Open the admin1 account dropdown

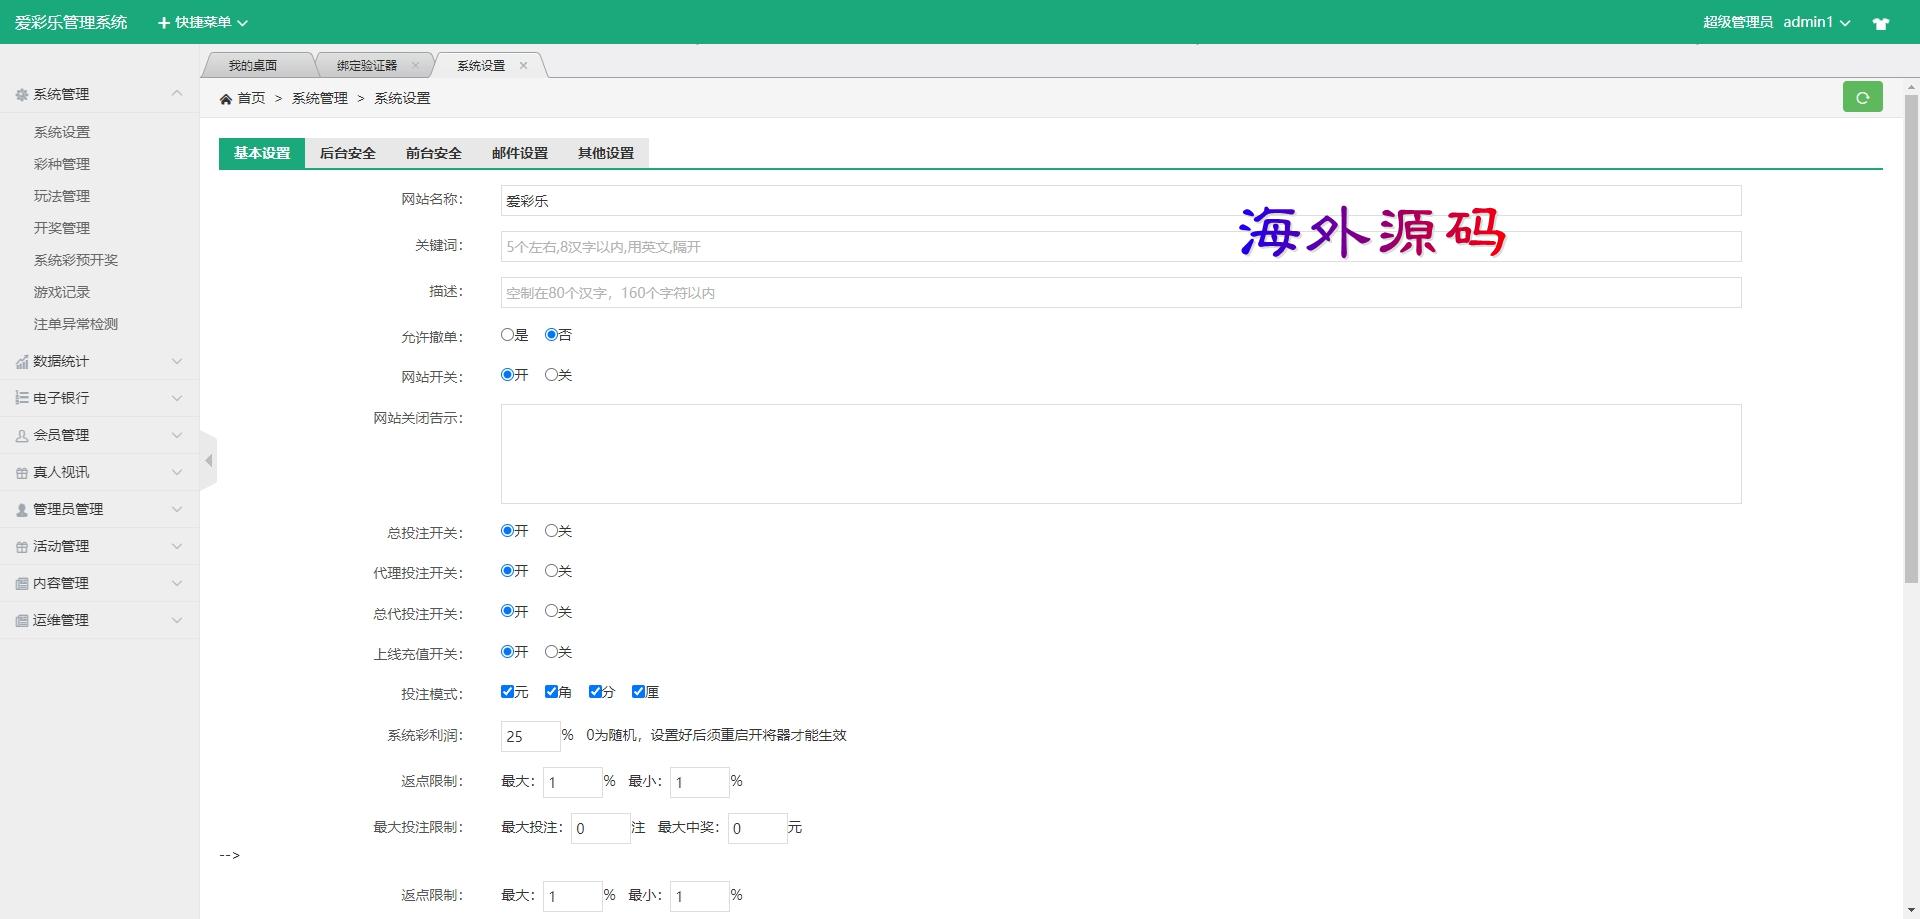click(x=1816, y=22)
